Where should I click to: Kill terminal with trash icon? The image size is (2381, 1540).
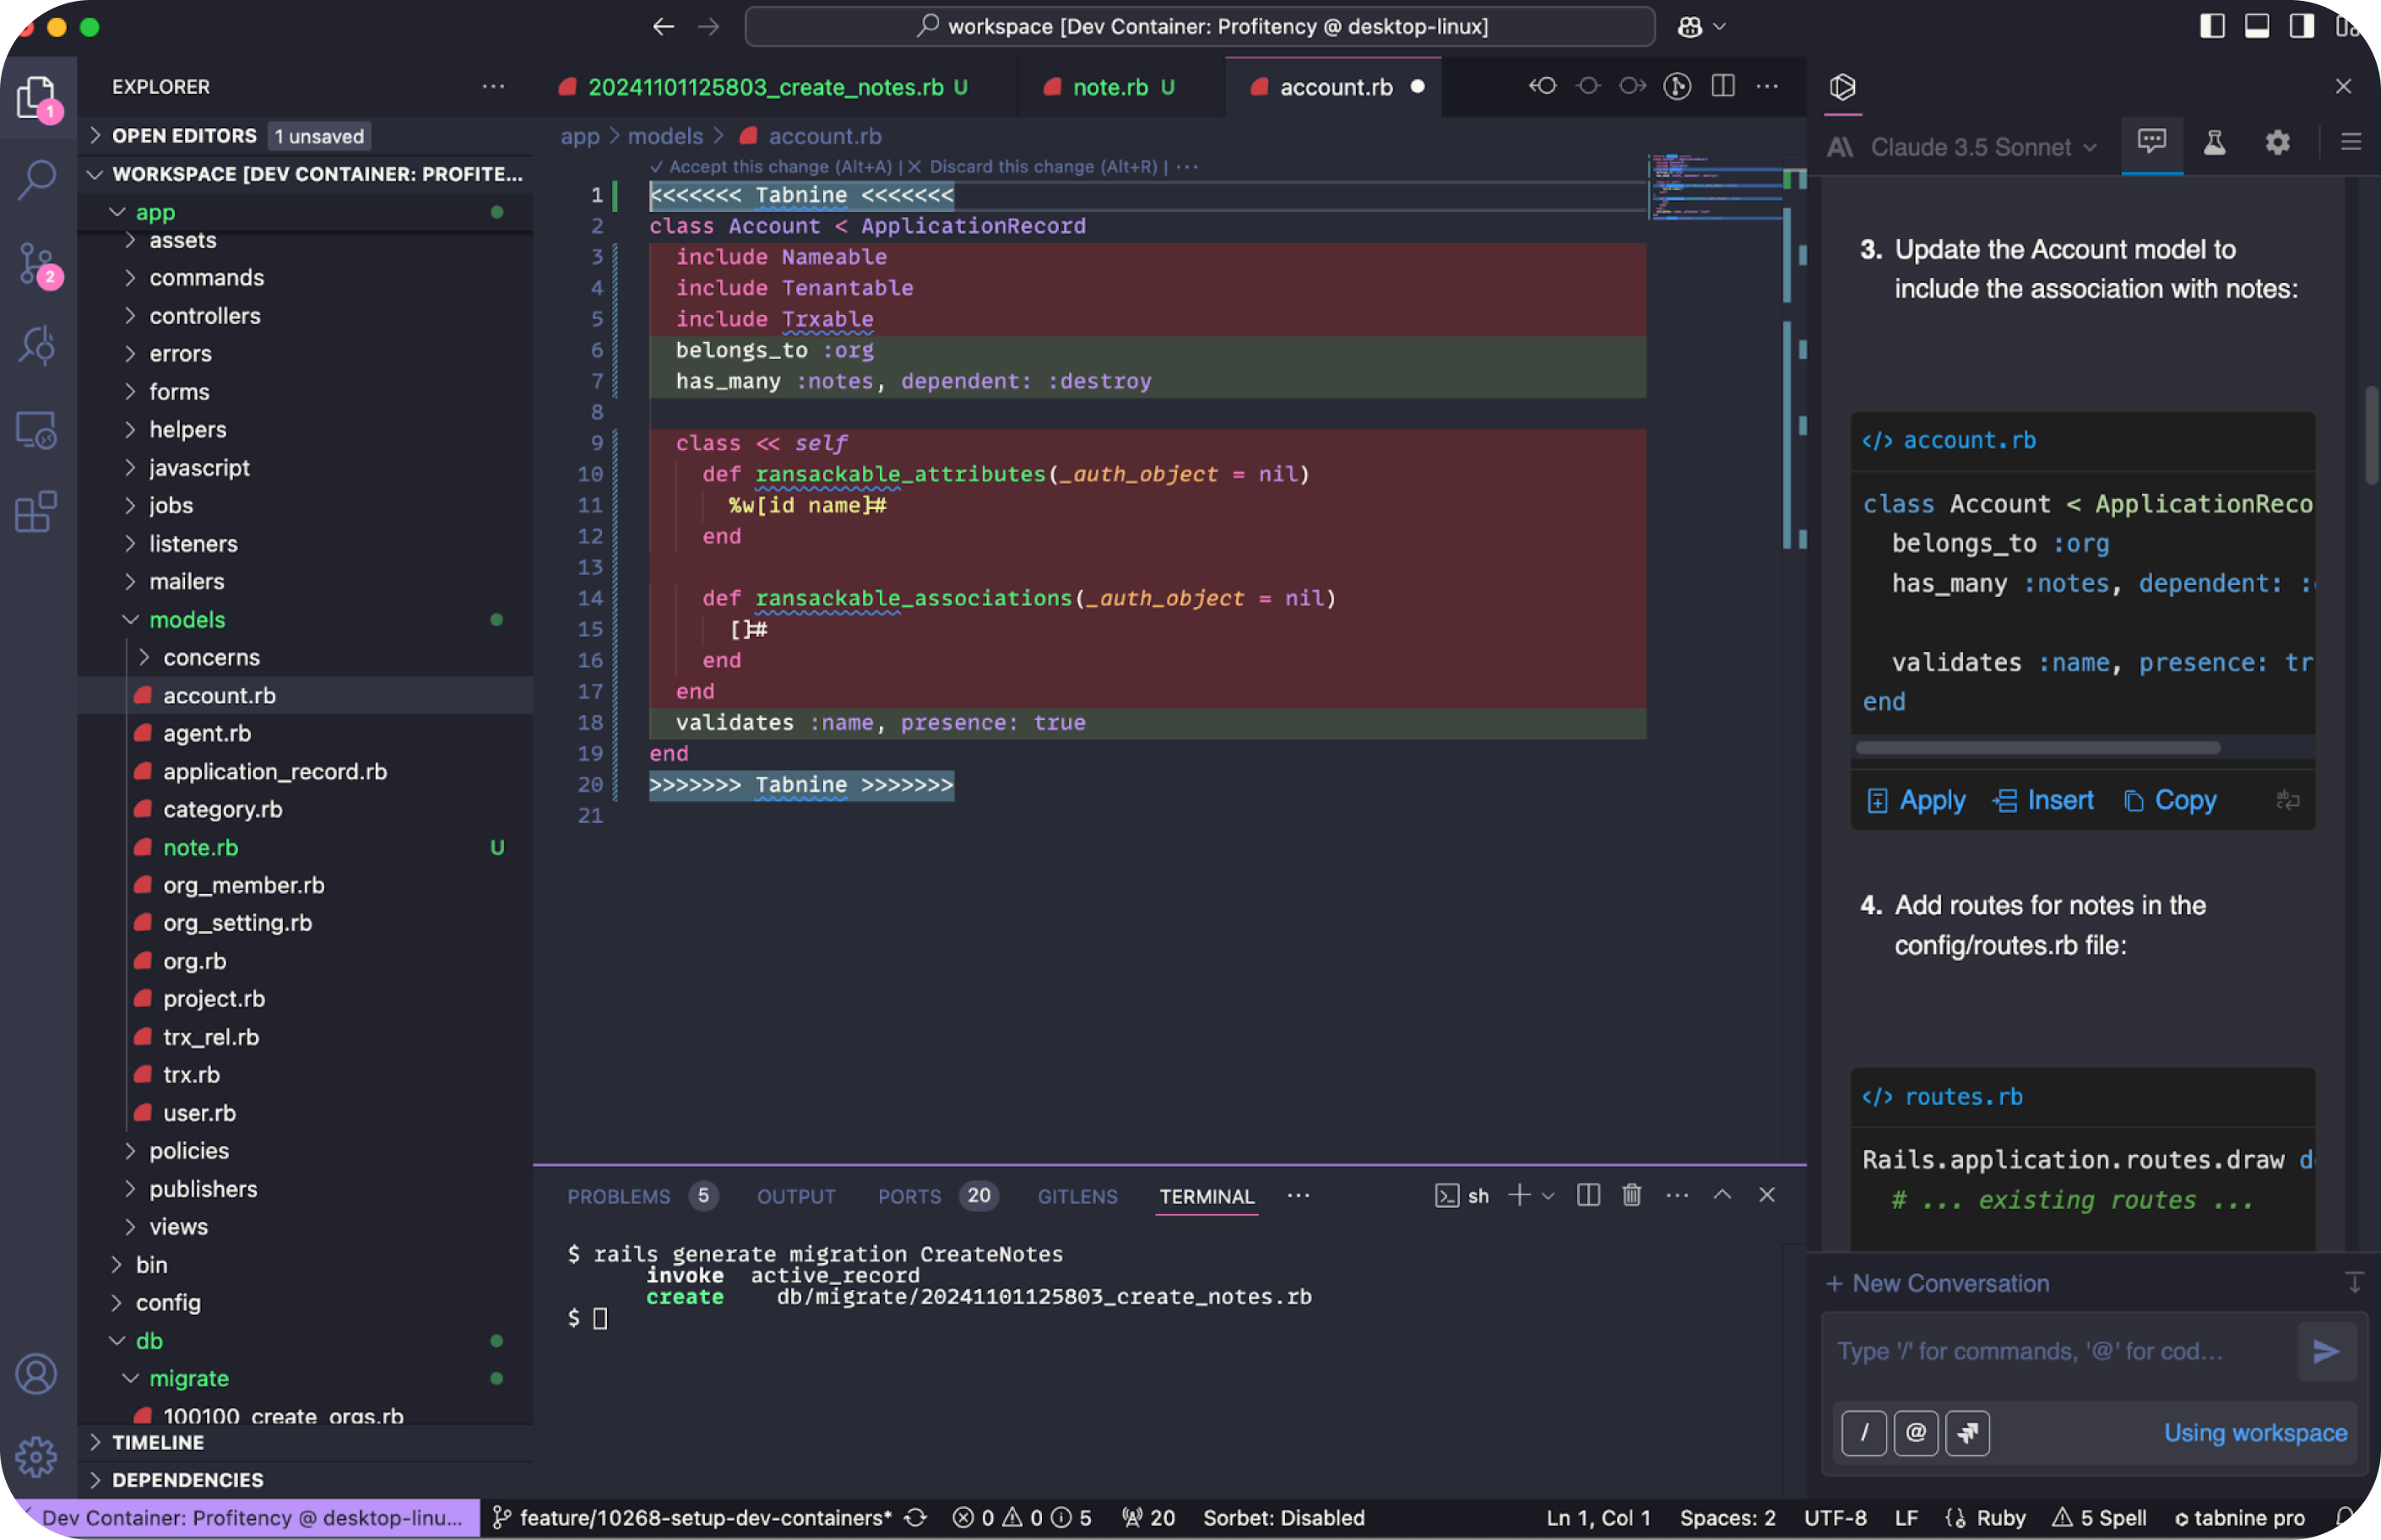click(x=1631, y=1195)
